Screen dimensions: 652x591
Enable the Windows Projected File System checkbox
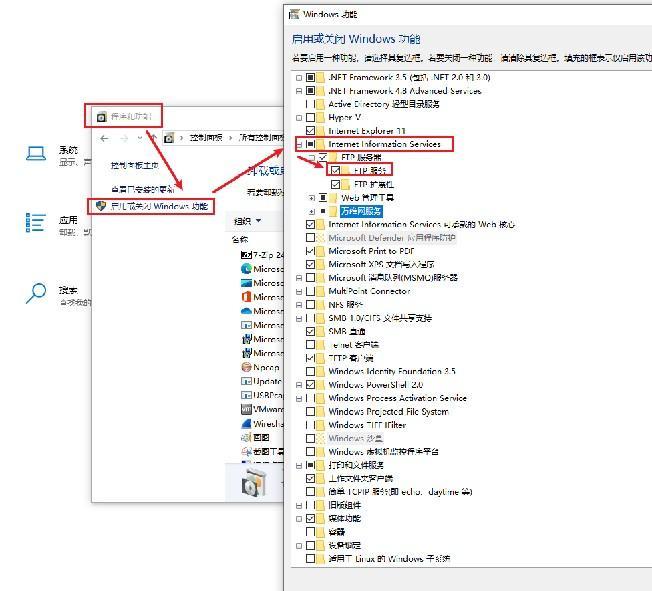pos(310,412)
